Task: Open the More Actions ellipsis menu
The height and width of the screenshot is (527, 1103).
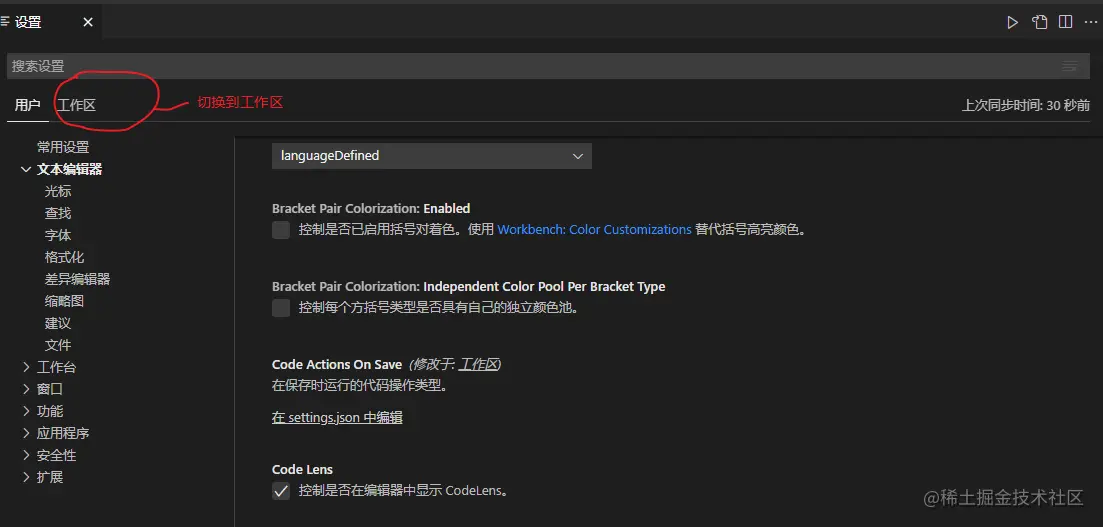Action: coord(1090,23)
